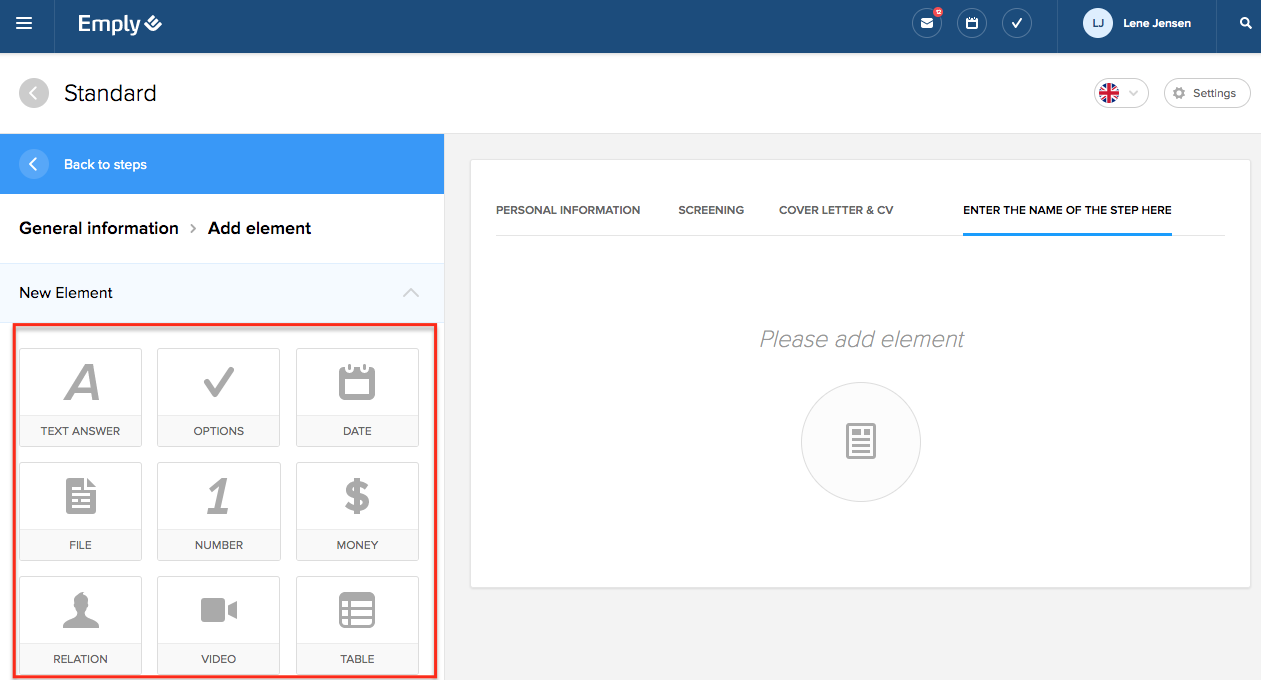Select the Text Answer element tile
The height and width of the screenshot is (680, 1261).
point(80,397)
